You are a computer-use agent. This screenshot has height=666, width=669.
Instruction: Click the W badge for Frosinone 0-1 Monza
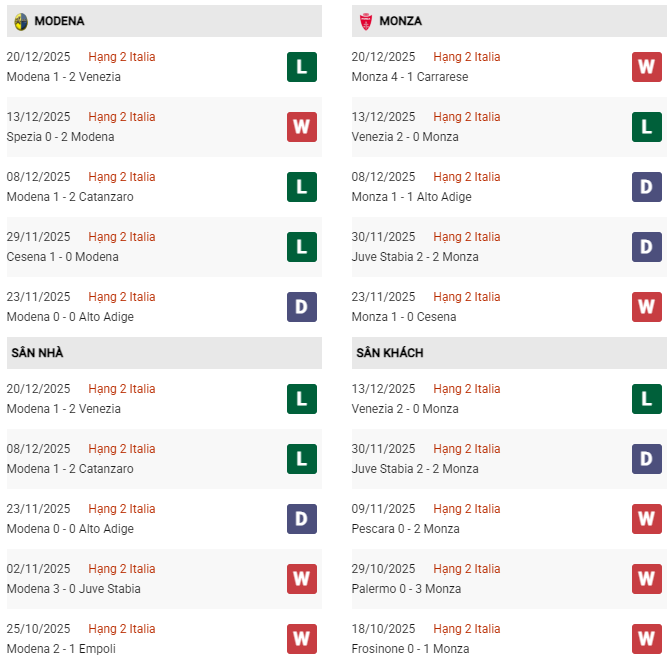click(x=646, y=639)
